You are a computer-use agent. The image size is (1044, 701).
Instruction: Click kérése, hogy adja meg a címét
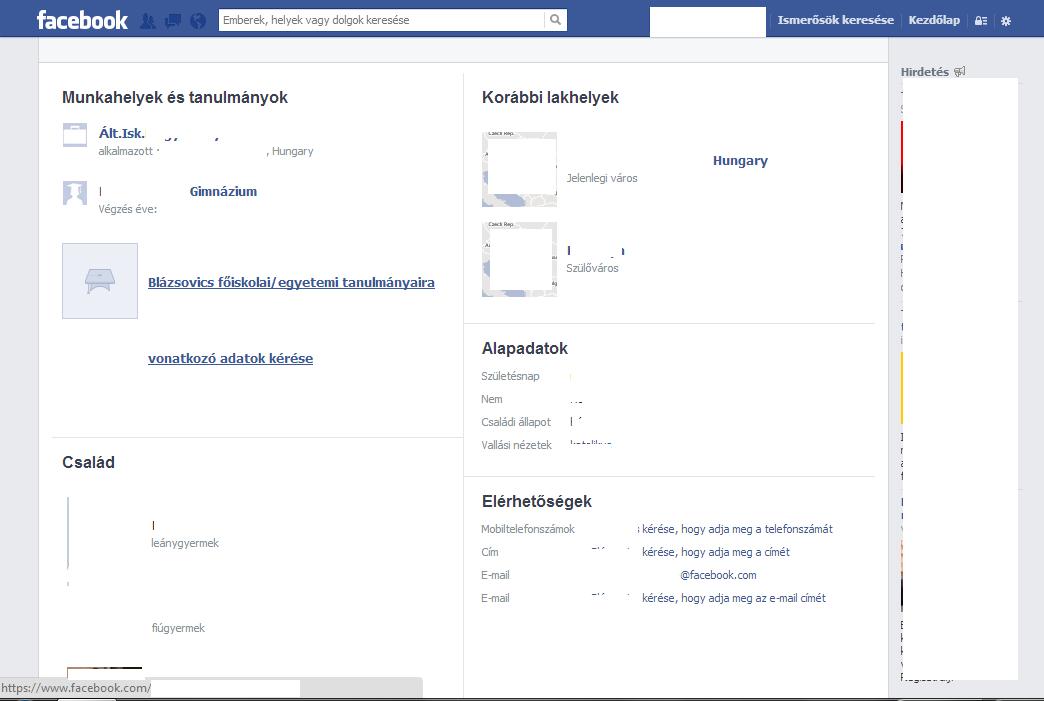[x=716, y=552]
